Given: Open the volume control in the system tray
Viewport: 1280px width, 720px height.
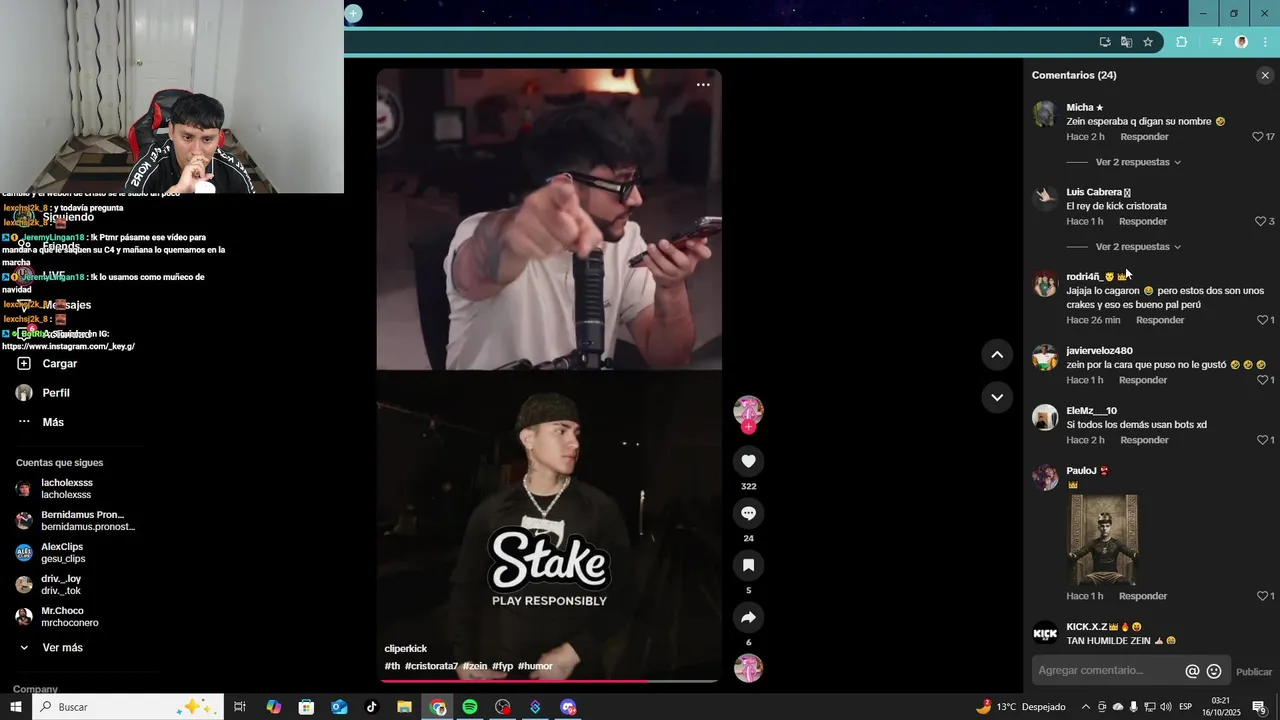Looking at the screenshot, I should tap(1166, 707).
